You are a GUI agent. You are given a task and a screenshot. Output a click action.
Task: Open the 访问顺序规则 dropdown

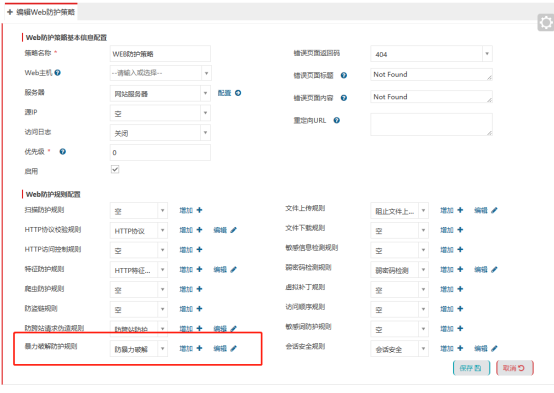click(400, 310)
